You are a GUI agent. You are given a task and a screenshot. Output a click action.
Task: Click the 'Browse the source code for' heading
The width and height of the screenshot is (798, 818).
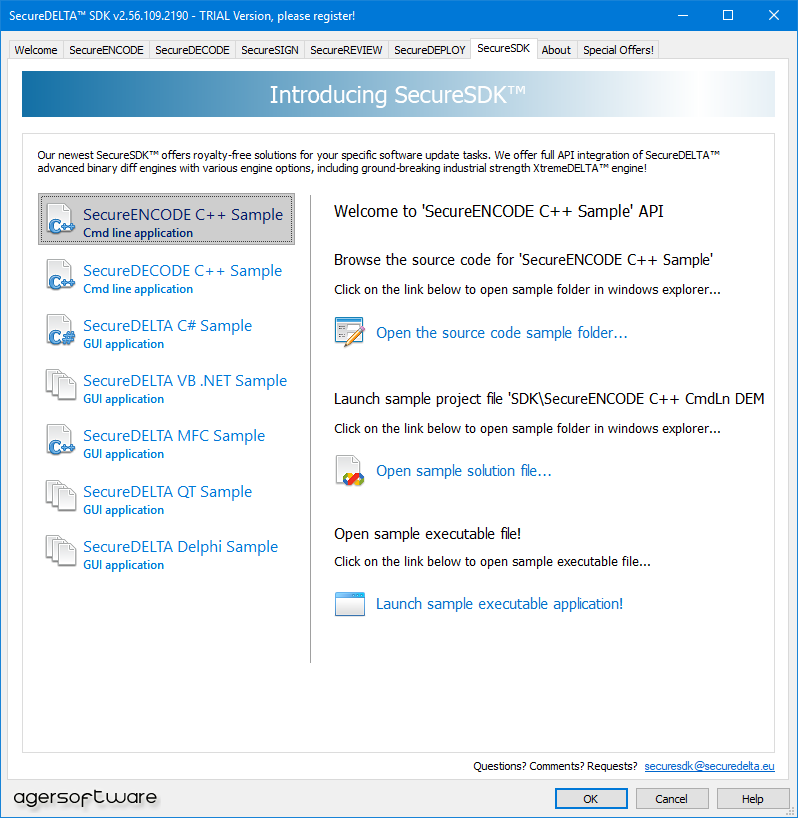[524, 260]
